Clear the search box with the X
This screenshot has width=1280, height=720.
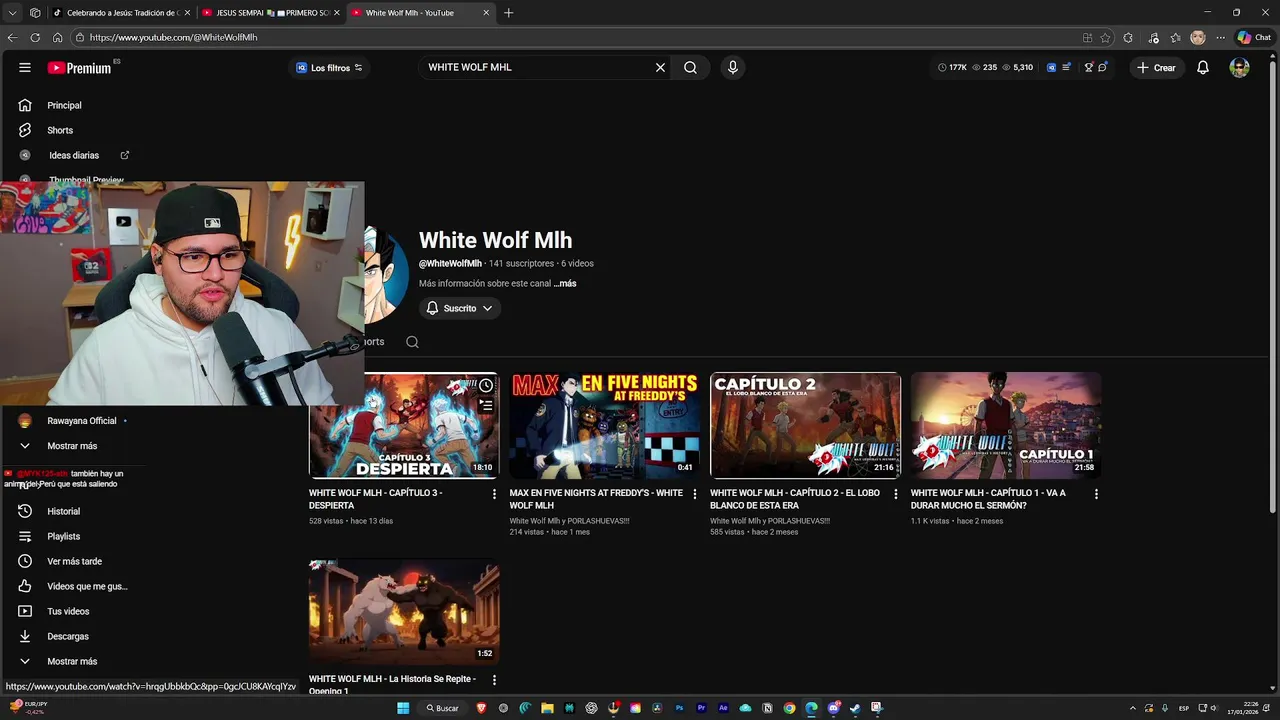point(660,67)
